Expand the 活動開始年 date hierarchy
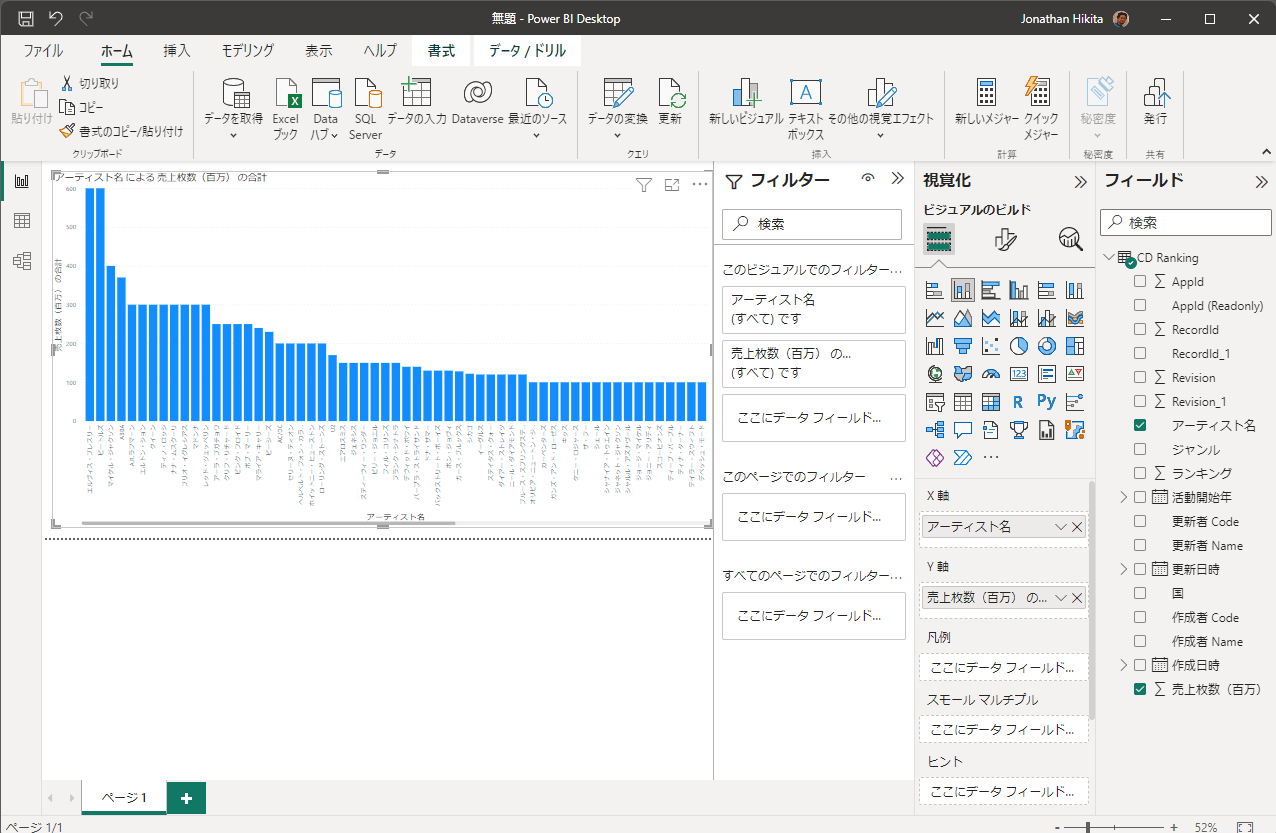 coord(1123,497)
